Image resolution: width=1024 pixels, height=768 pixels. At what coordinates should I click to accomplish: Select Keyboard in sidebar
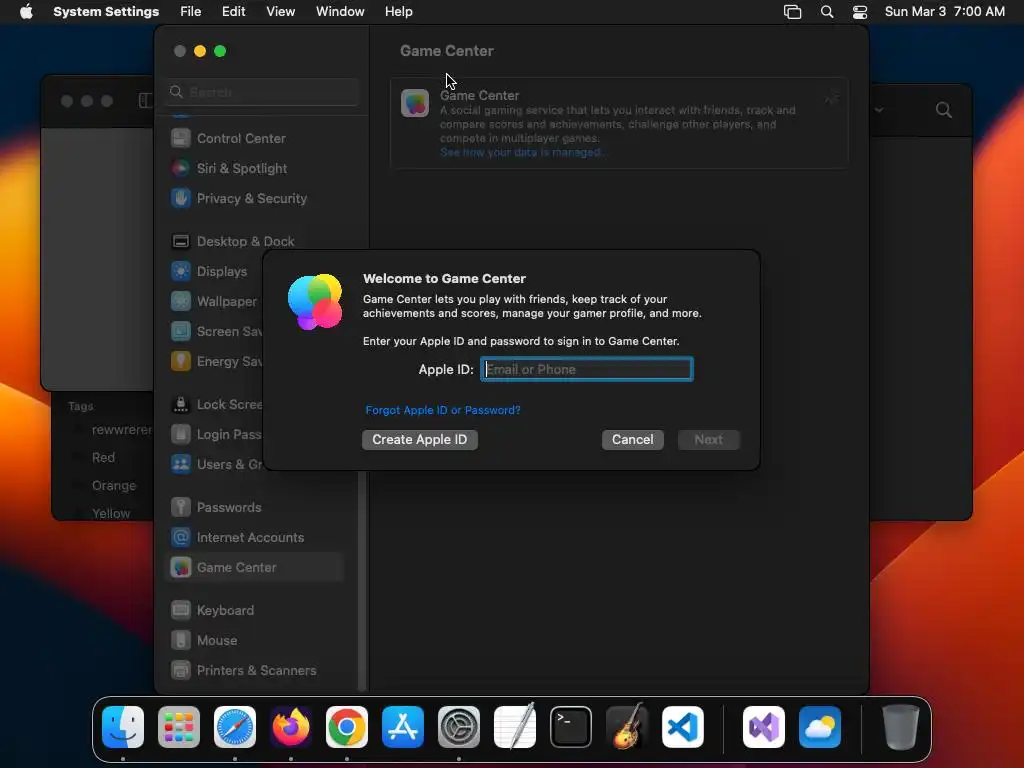[255, 611]
